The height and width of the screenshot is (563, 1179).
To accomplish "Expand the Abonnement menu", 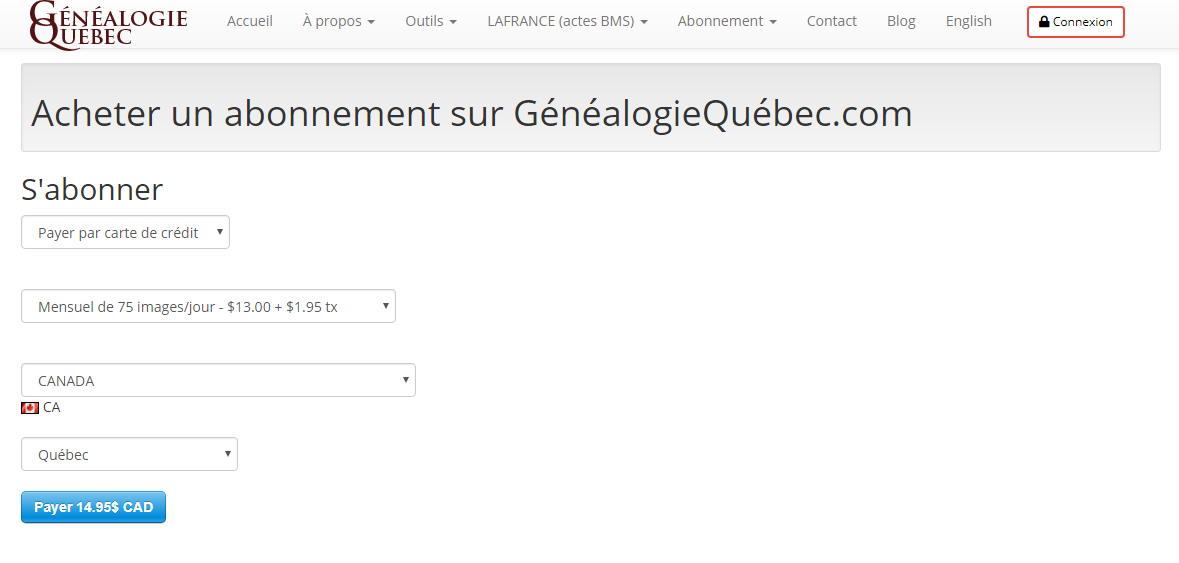I will [x=727, y=21].
